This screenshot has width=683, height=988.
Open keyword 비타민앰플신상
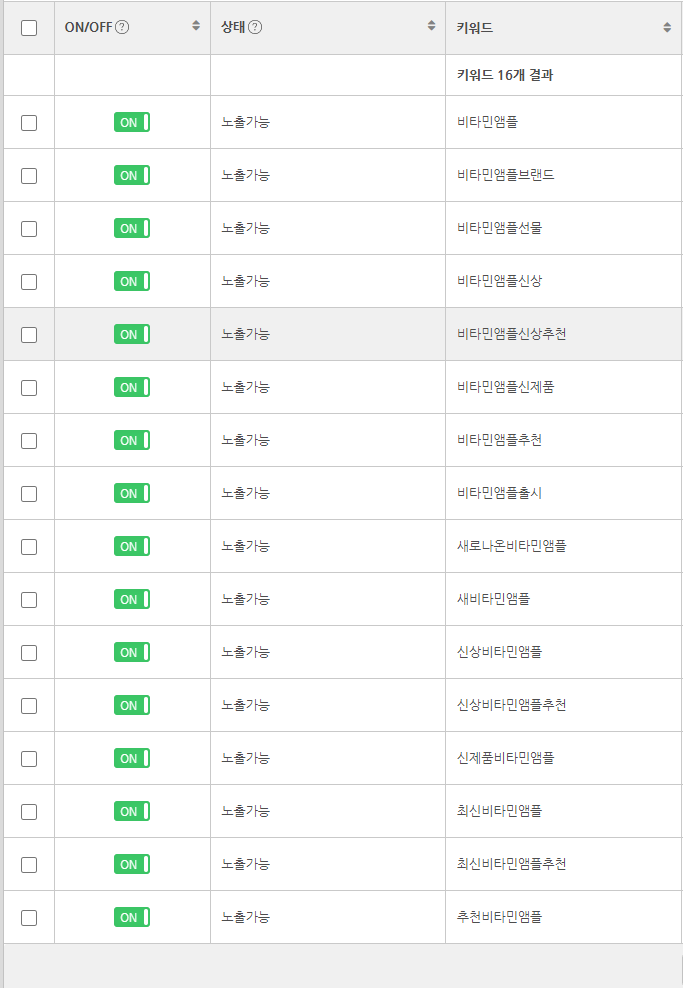[x=499, y=281]
